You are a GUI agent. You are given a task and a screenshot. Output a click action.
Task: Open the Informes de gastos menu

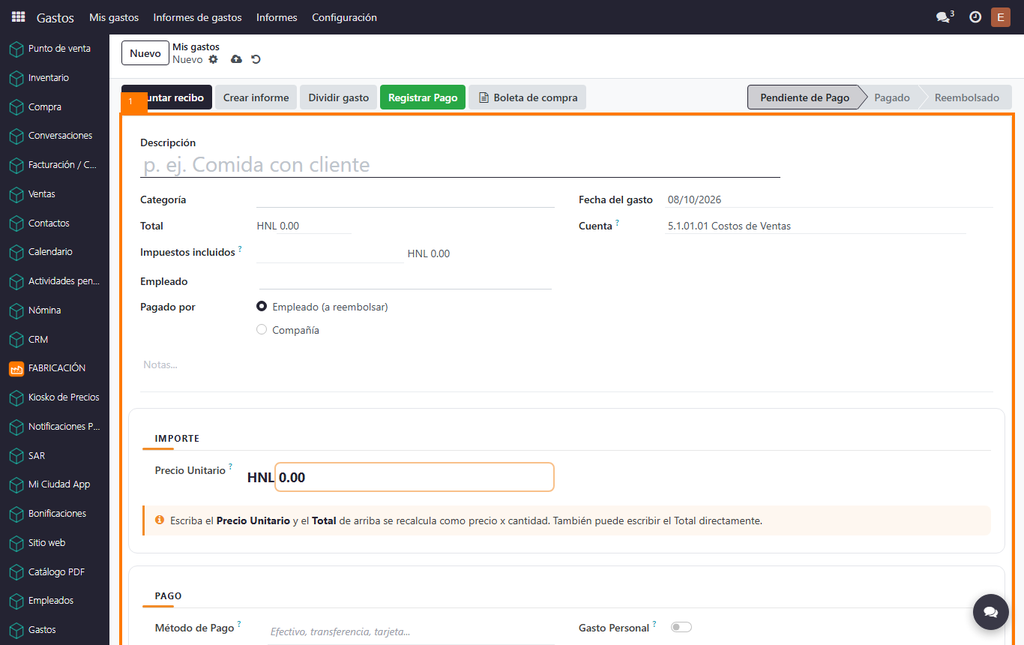[x=197, y=17]
